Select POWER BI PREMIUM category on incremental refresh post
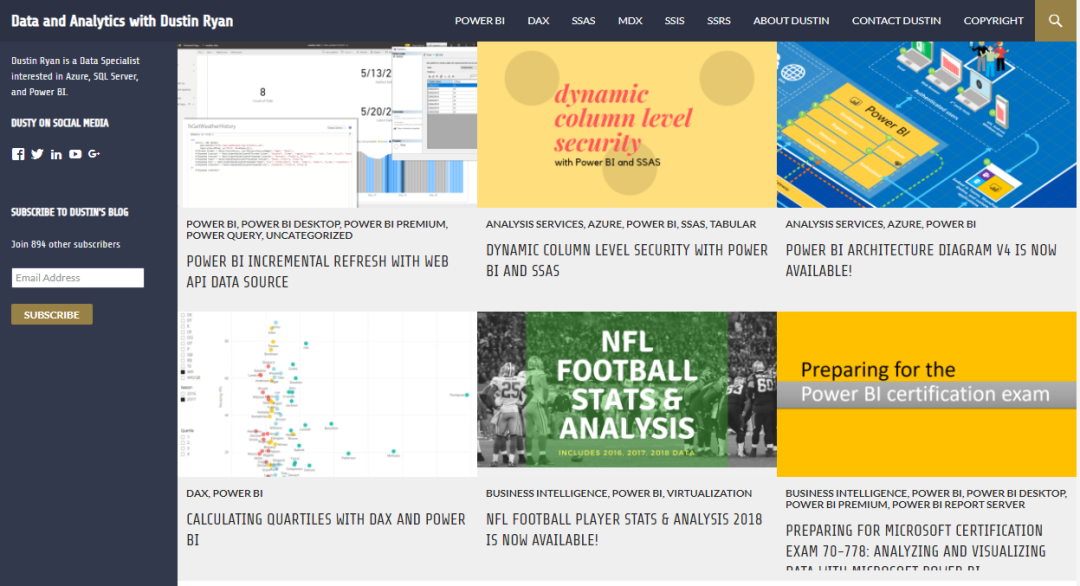Viewport: 1080px width, 586px height. [395, 224]
